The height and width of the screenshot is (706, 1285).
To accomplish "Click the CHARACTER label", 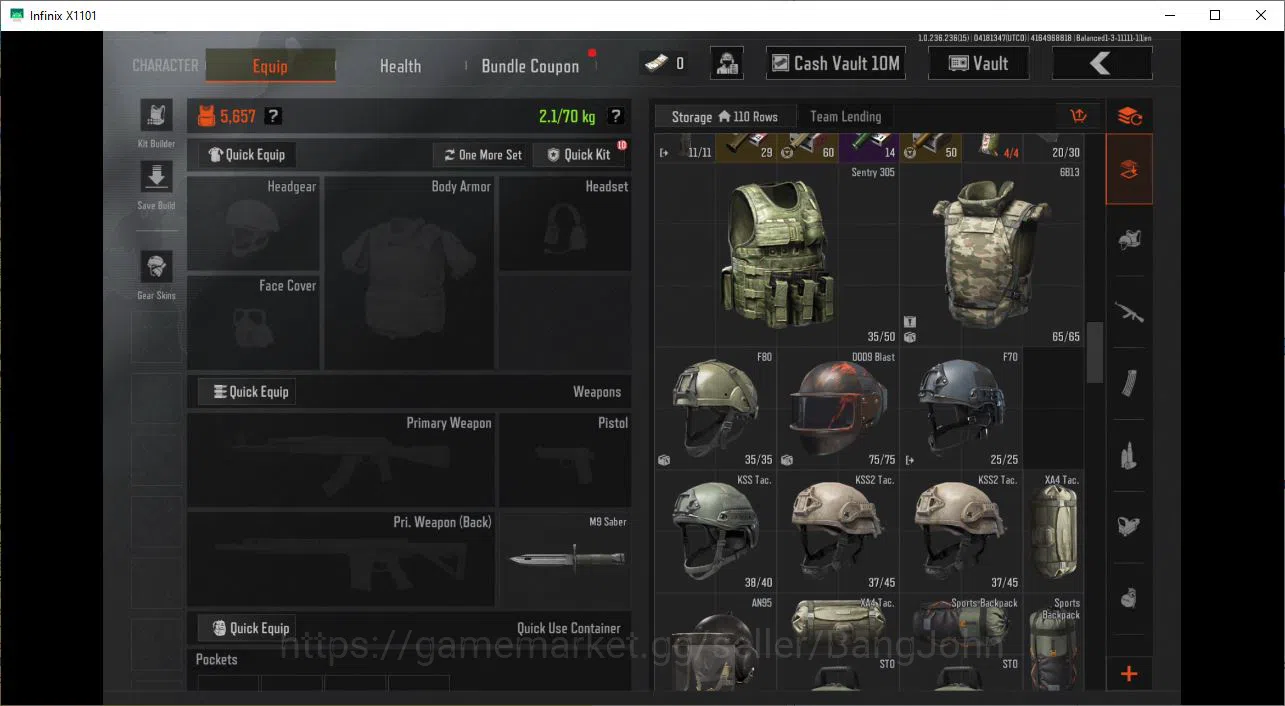I will (165, 65).
